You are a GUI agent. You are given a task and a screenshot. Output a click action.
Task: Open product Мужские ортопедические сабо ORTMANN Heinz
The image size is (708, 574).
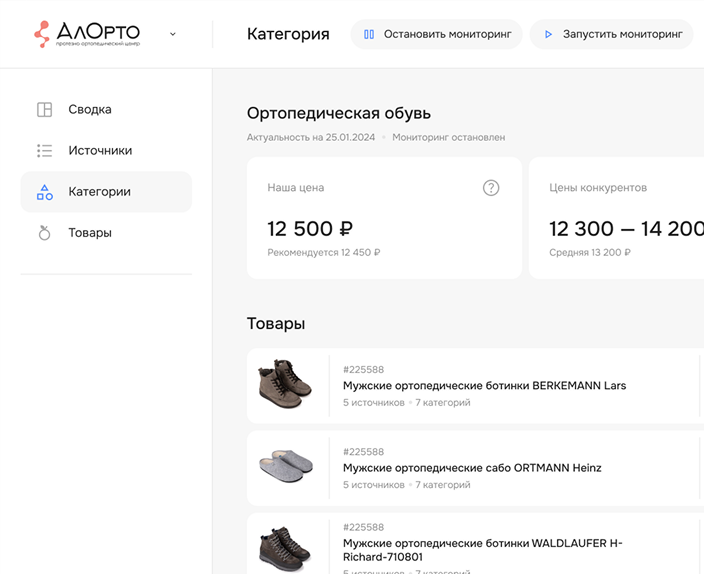point(472,468)
